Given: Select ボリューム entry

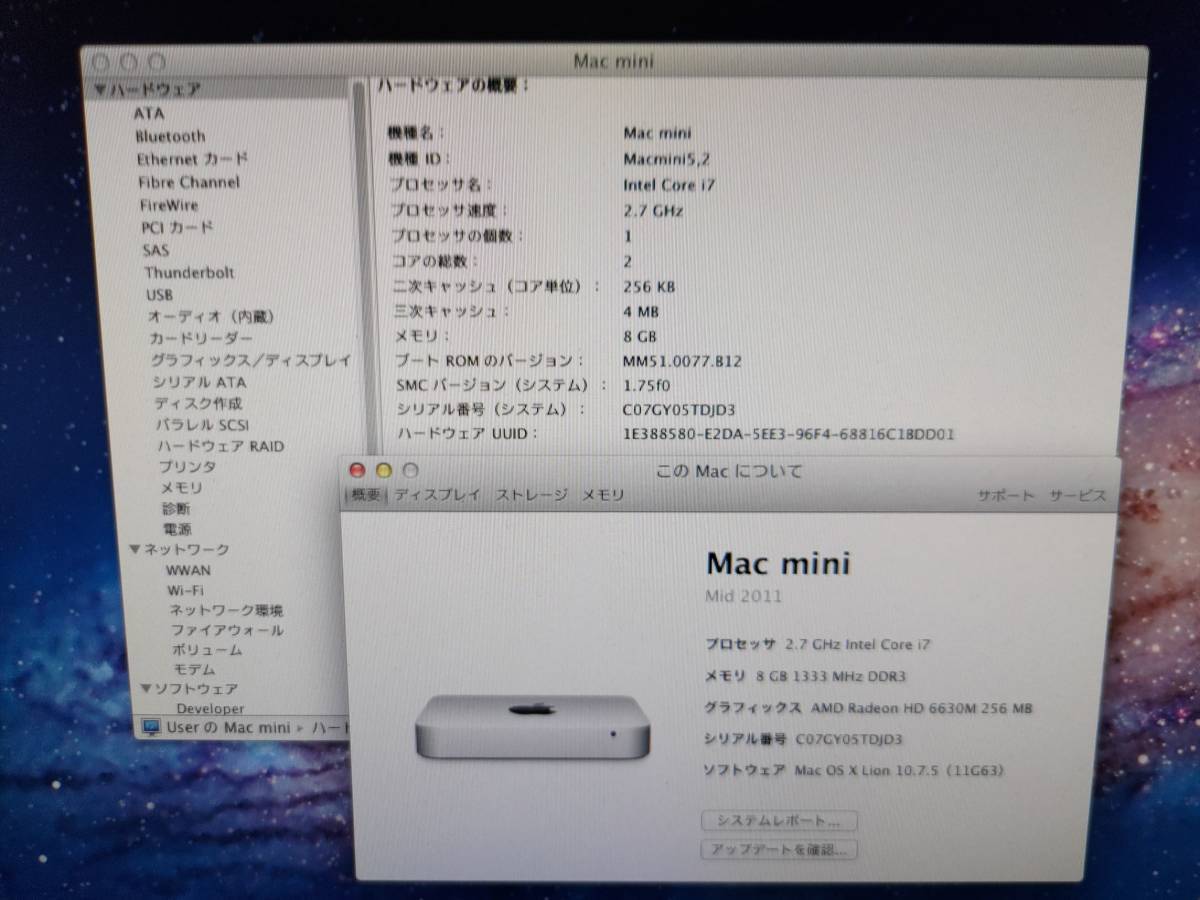Looking at the screenshot, I should pos(207,650).
